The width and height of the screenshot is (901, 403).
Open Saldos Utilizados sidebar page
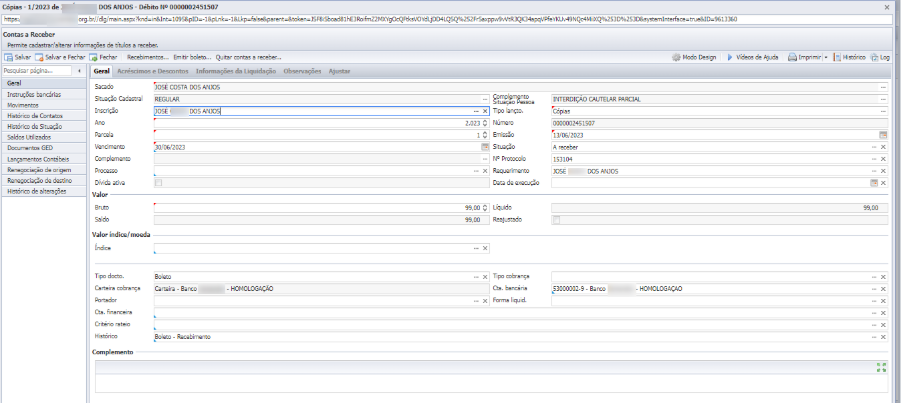(44, 137)
